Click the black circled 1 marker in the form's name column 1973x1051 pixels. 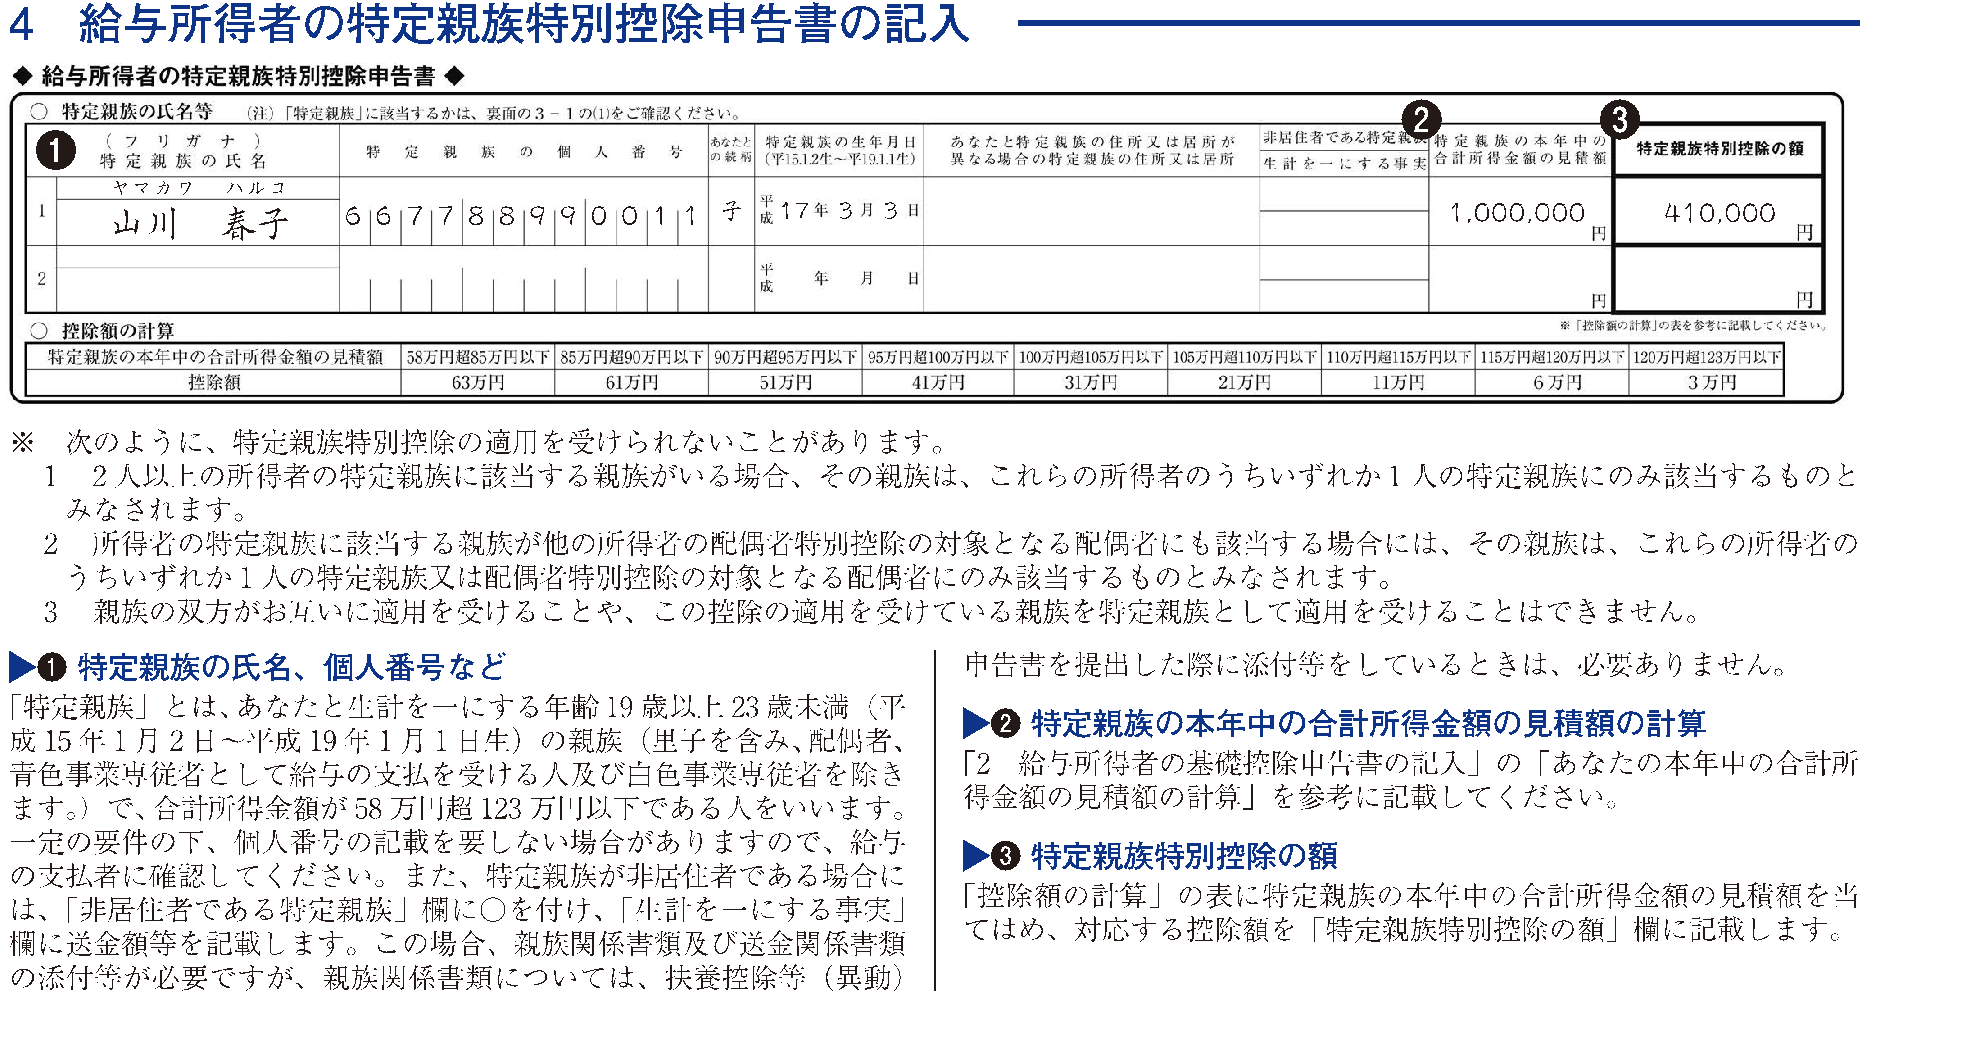coord(55,151)
